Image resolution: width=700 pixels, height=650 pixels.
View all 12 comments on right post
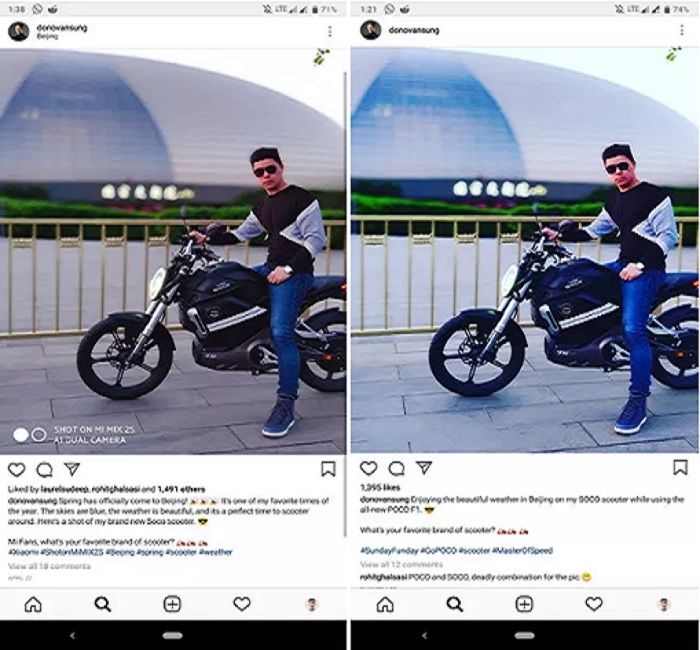coord(401,564)
